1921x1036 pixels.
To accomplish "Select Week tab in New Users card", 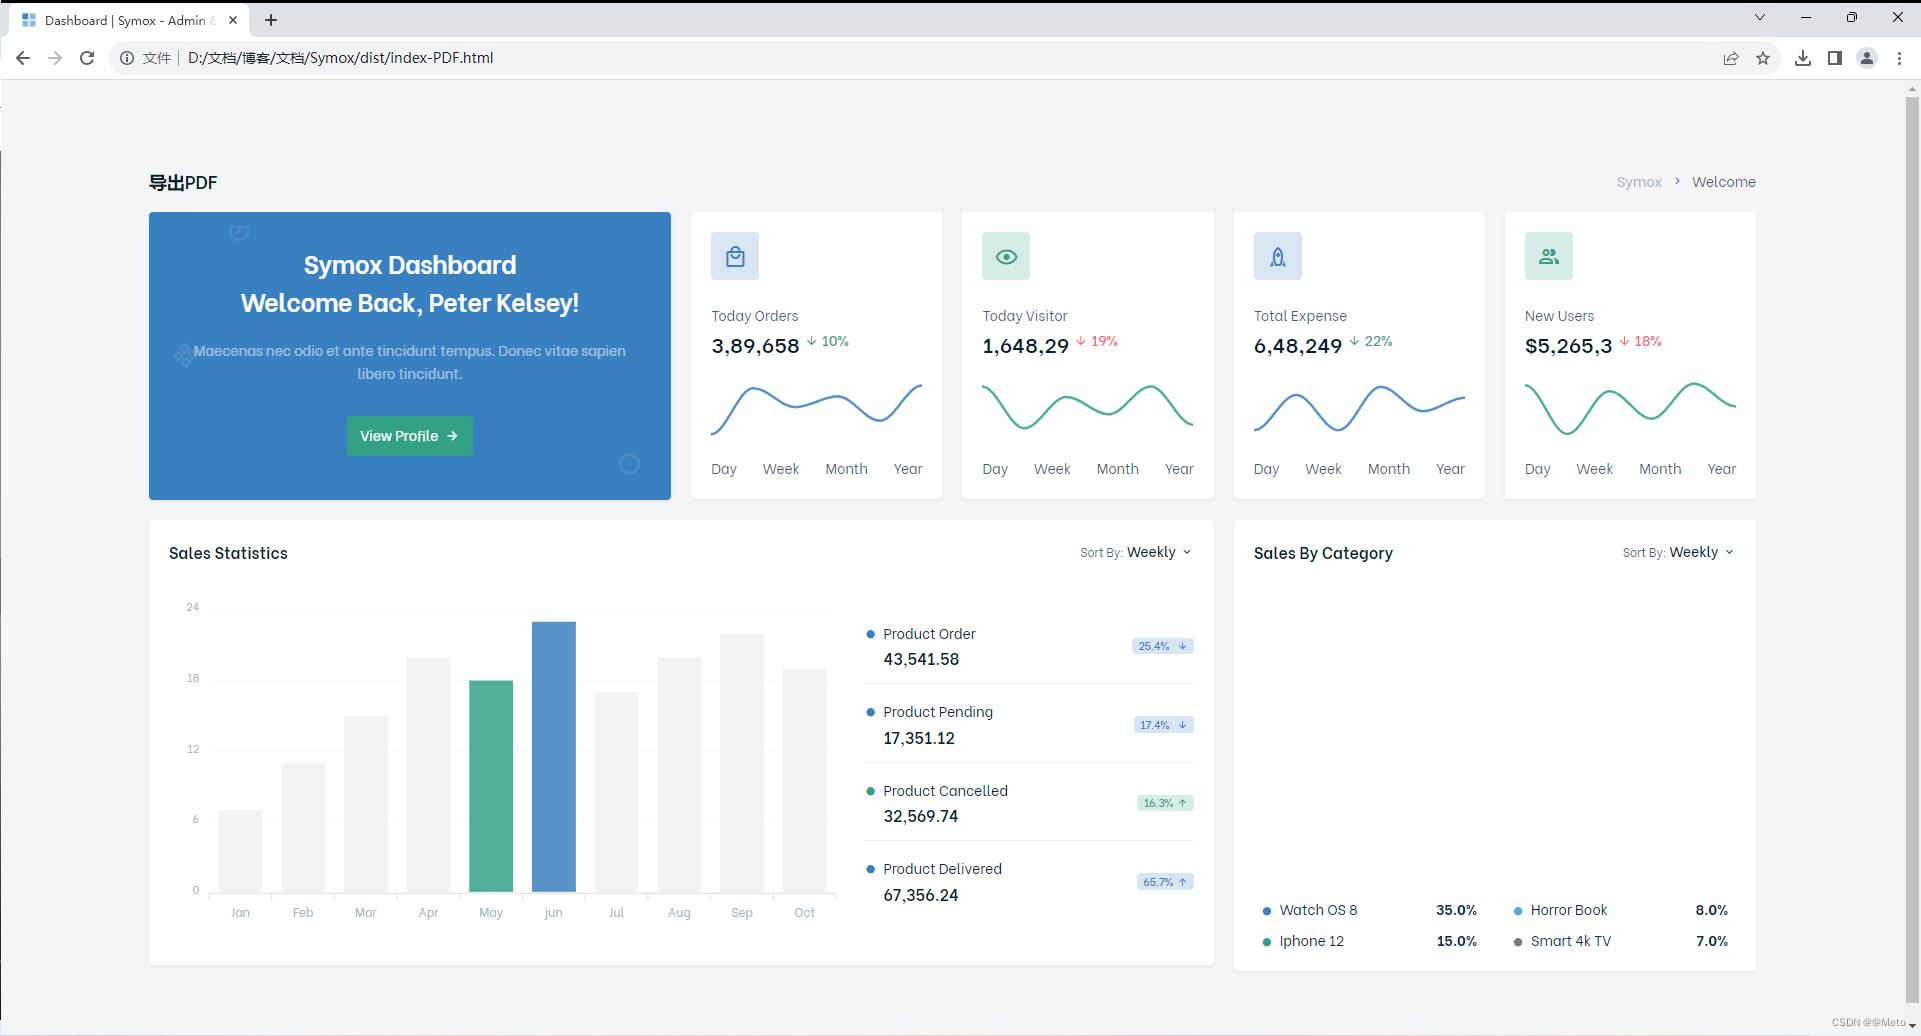I will 1595,469.
